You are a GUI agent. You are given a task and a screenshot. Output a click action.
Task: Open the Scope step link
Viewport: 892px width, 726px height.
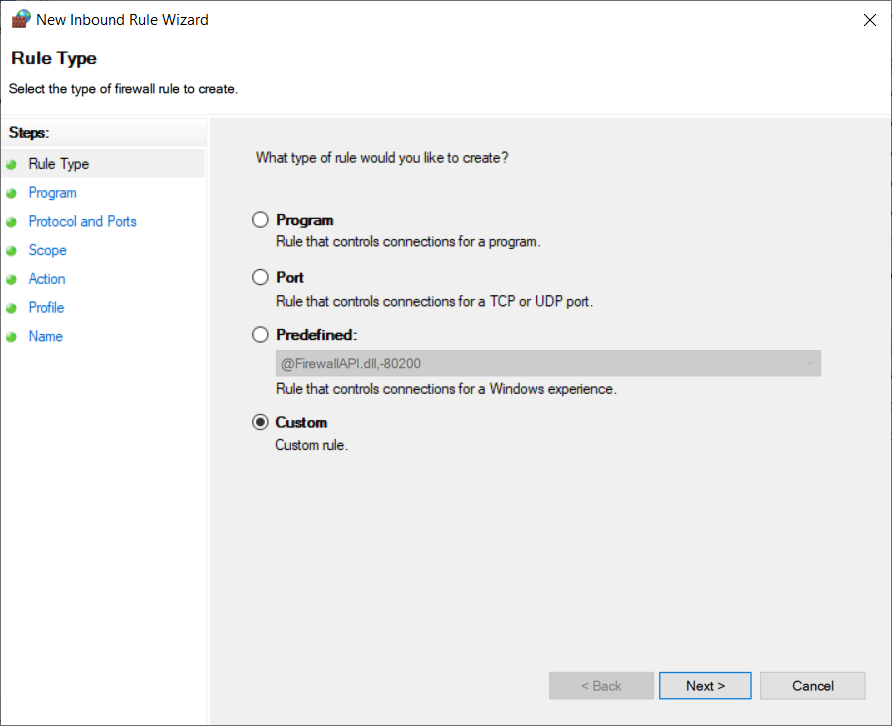47,251
